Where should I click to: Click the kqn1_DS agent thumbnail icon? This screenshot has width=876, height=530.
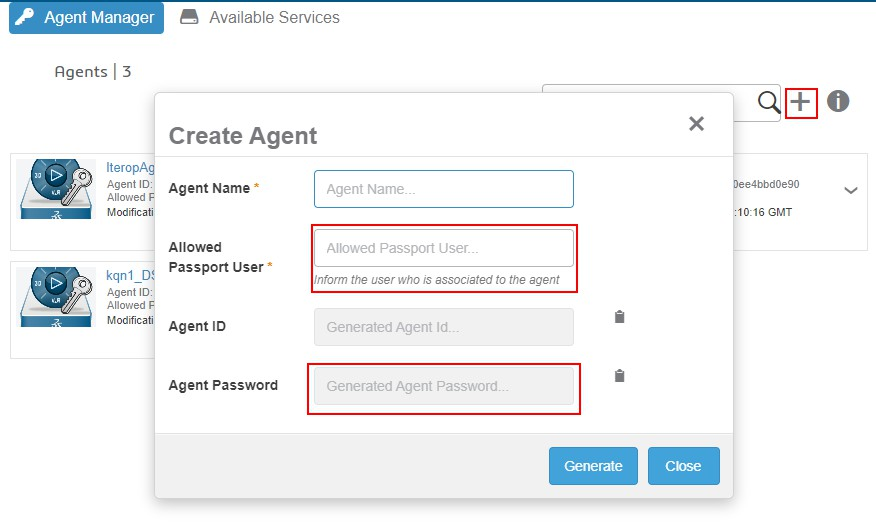(x=56, y=297)
